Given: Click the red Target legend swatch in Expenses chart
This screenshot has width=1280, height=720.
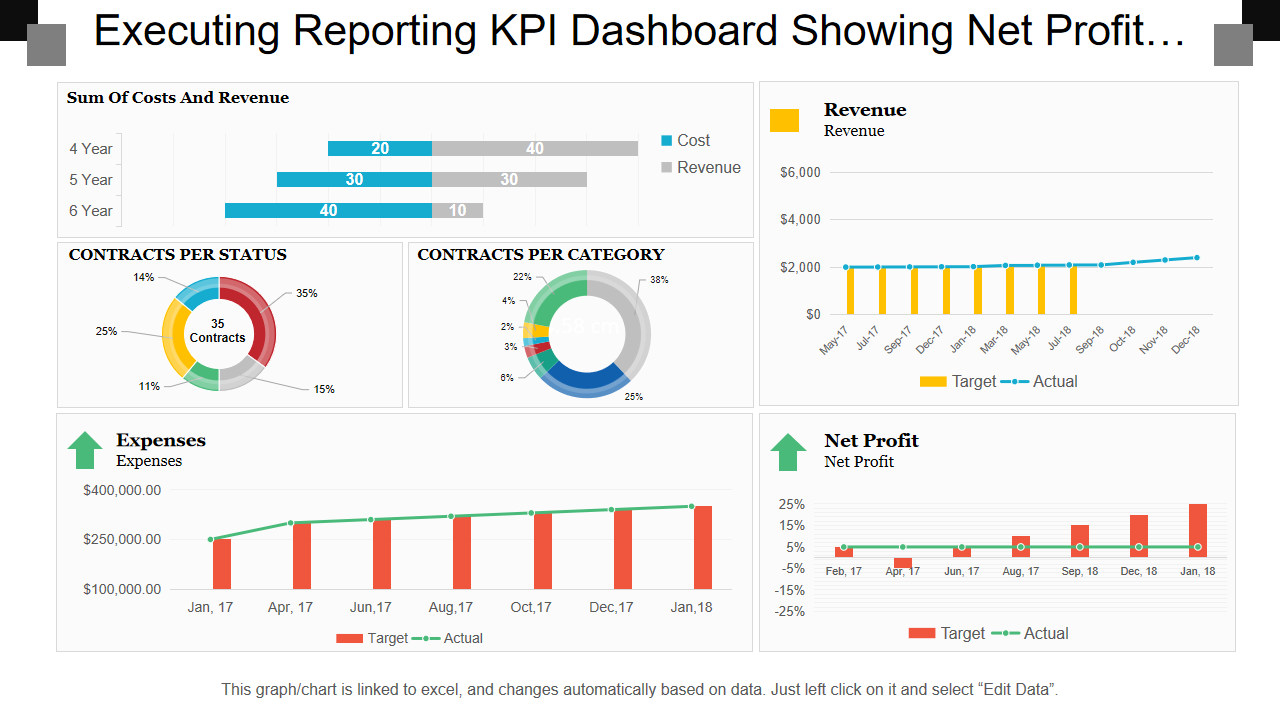Looking at the screenshot, I should coord(350,638).
